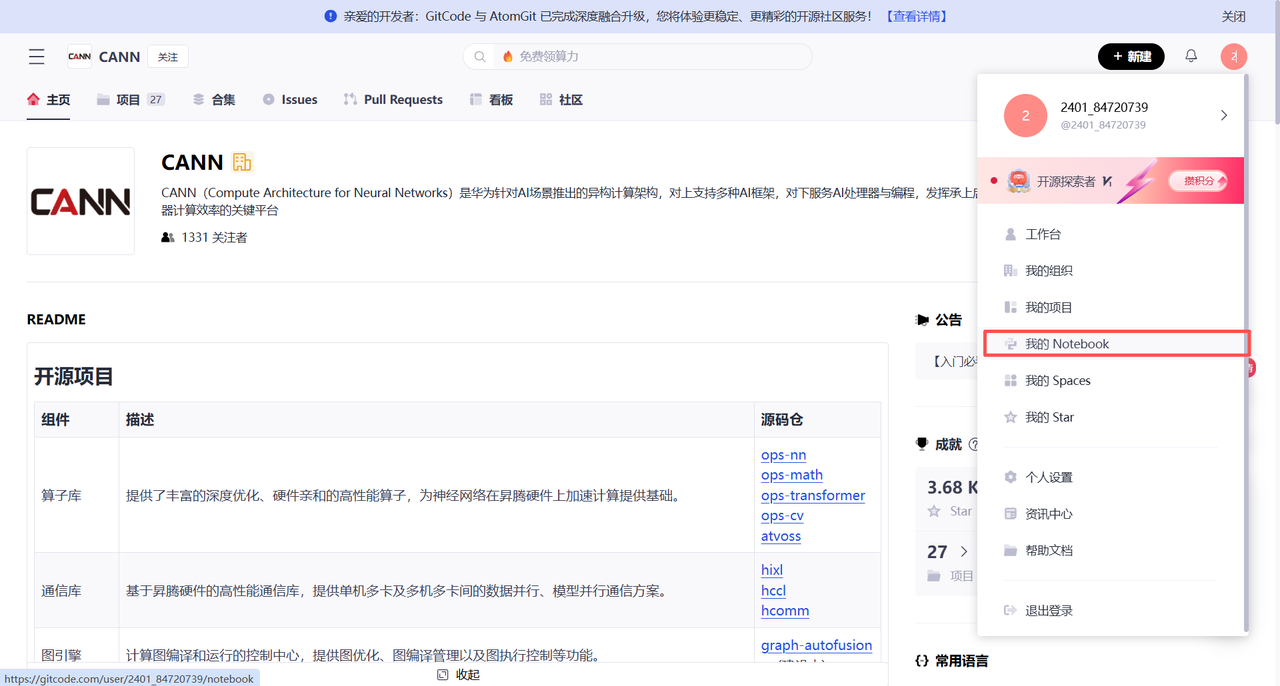This screenshot has height=686, width=1280.
Task: Click the large CANN organization logo
Action: point(81,201)
